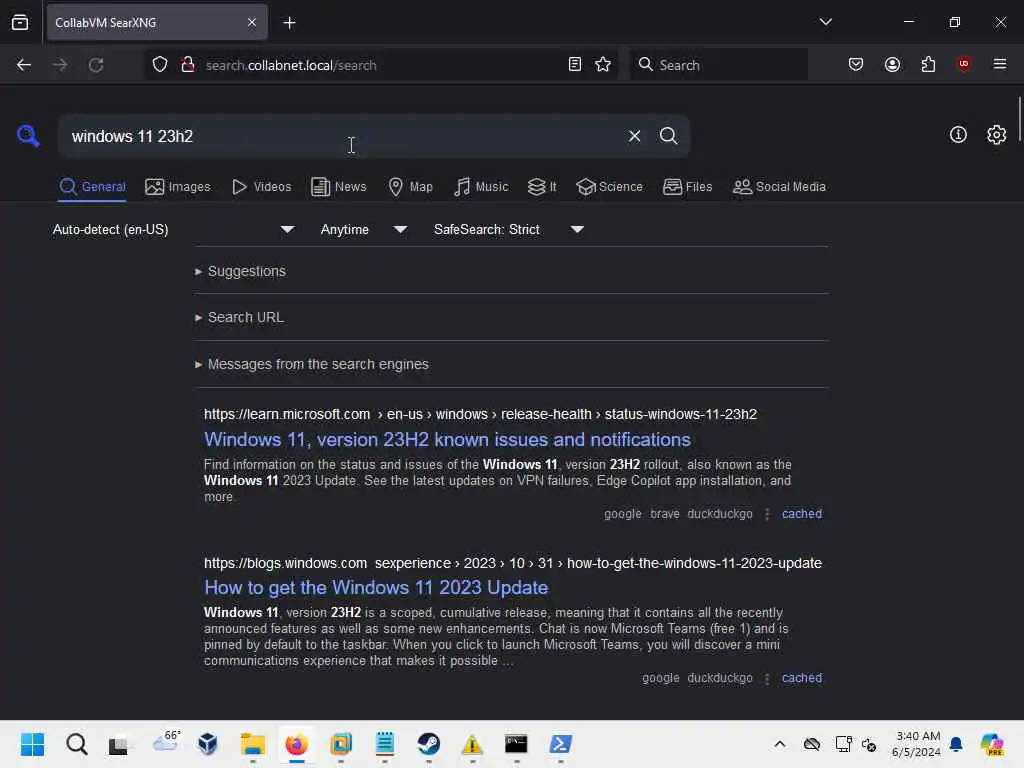
Task: Expand Messages from the search engines
Action: [x=312, y=364]
